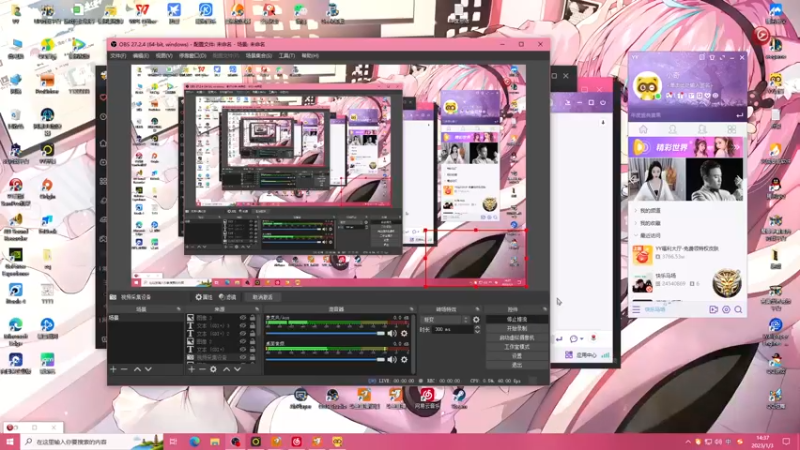Open YY apps grid tab icon
This screenshot has height=450, width=800.
[x=732, y=130]
